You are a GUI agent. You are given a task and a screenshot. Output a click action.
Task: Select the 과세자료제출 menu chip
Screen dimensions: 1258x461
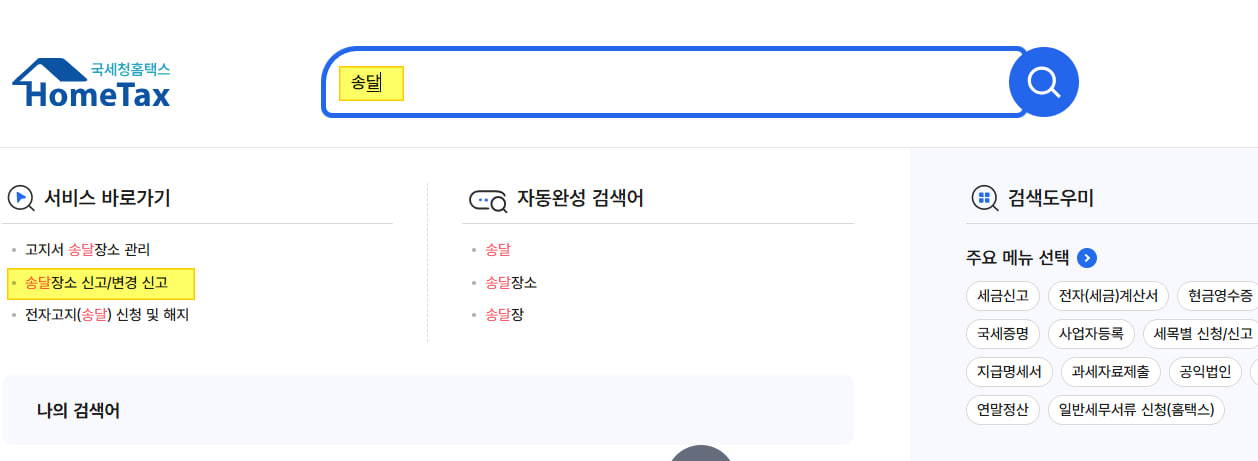click(1110, 372)
